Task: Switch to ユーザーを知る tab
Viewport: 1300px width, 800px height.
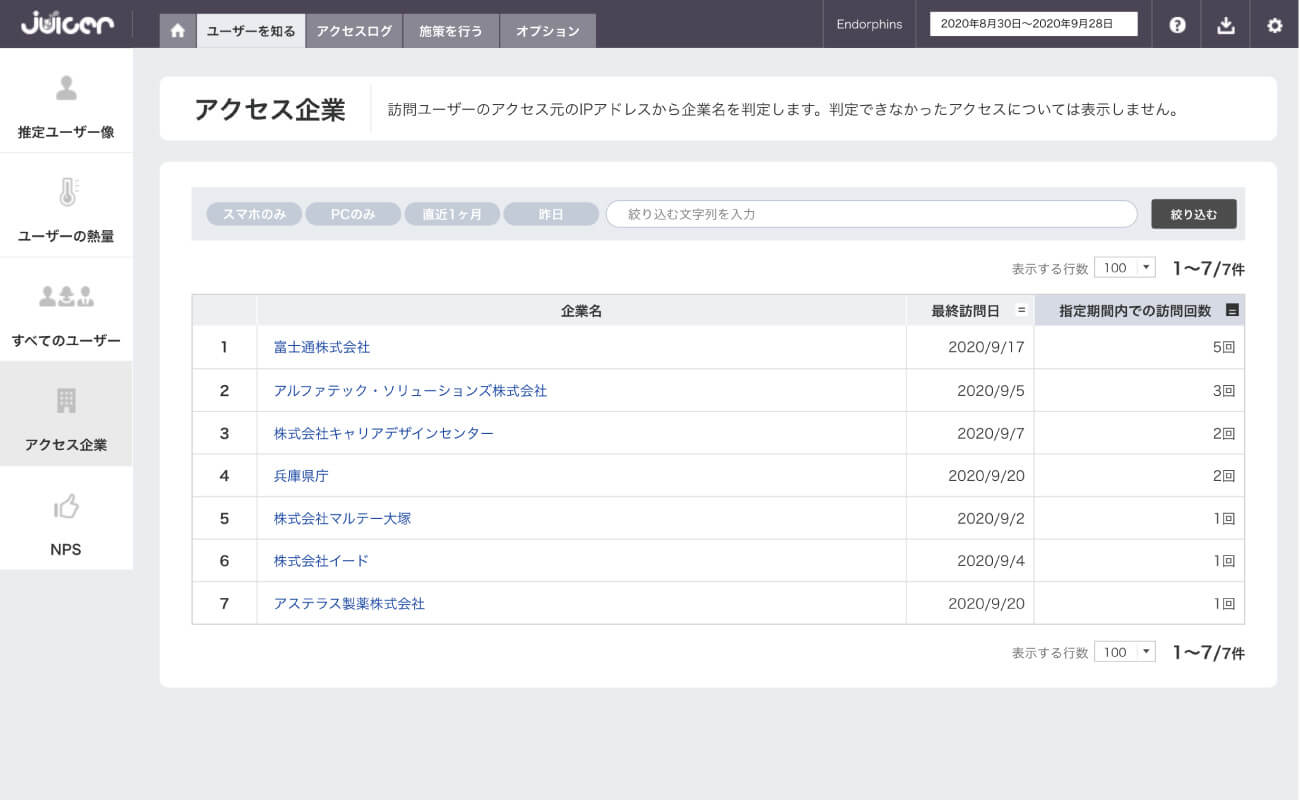Action: 251,31
